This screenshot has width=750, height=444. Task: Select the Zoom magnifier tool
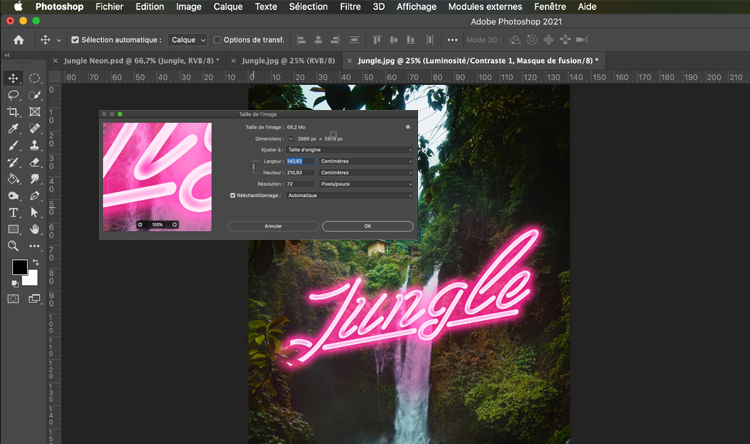tap(14, 246)
